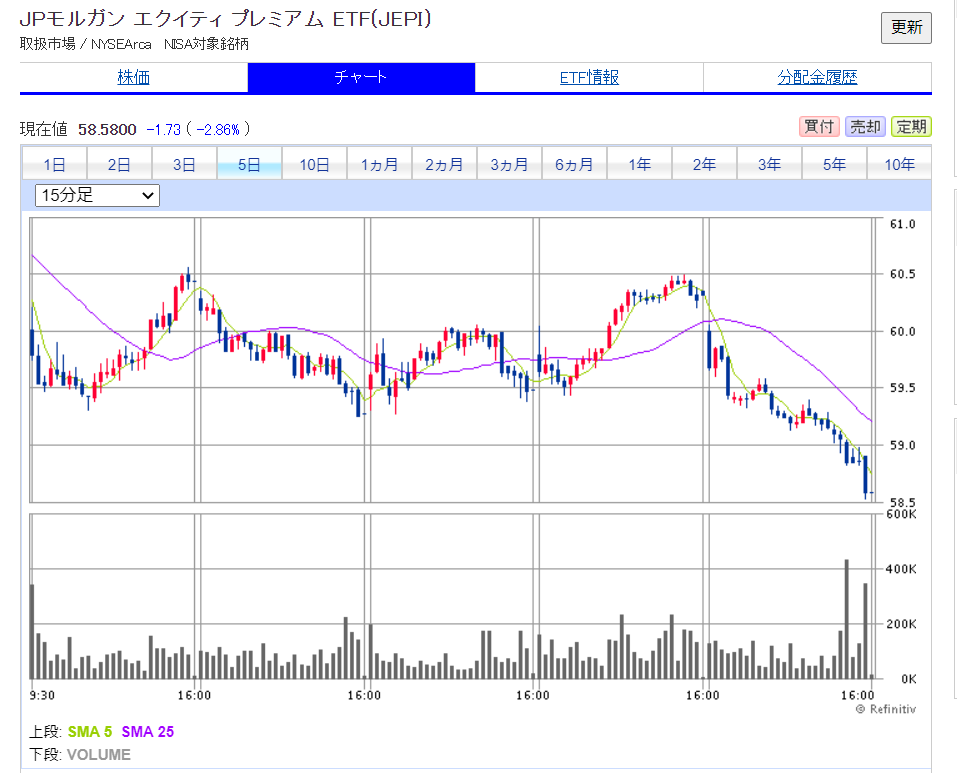957x773 pixels.
Task: Click the -2.86% percent change
Action: tap(218, 129)
